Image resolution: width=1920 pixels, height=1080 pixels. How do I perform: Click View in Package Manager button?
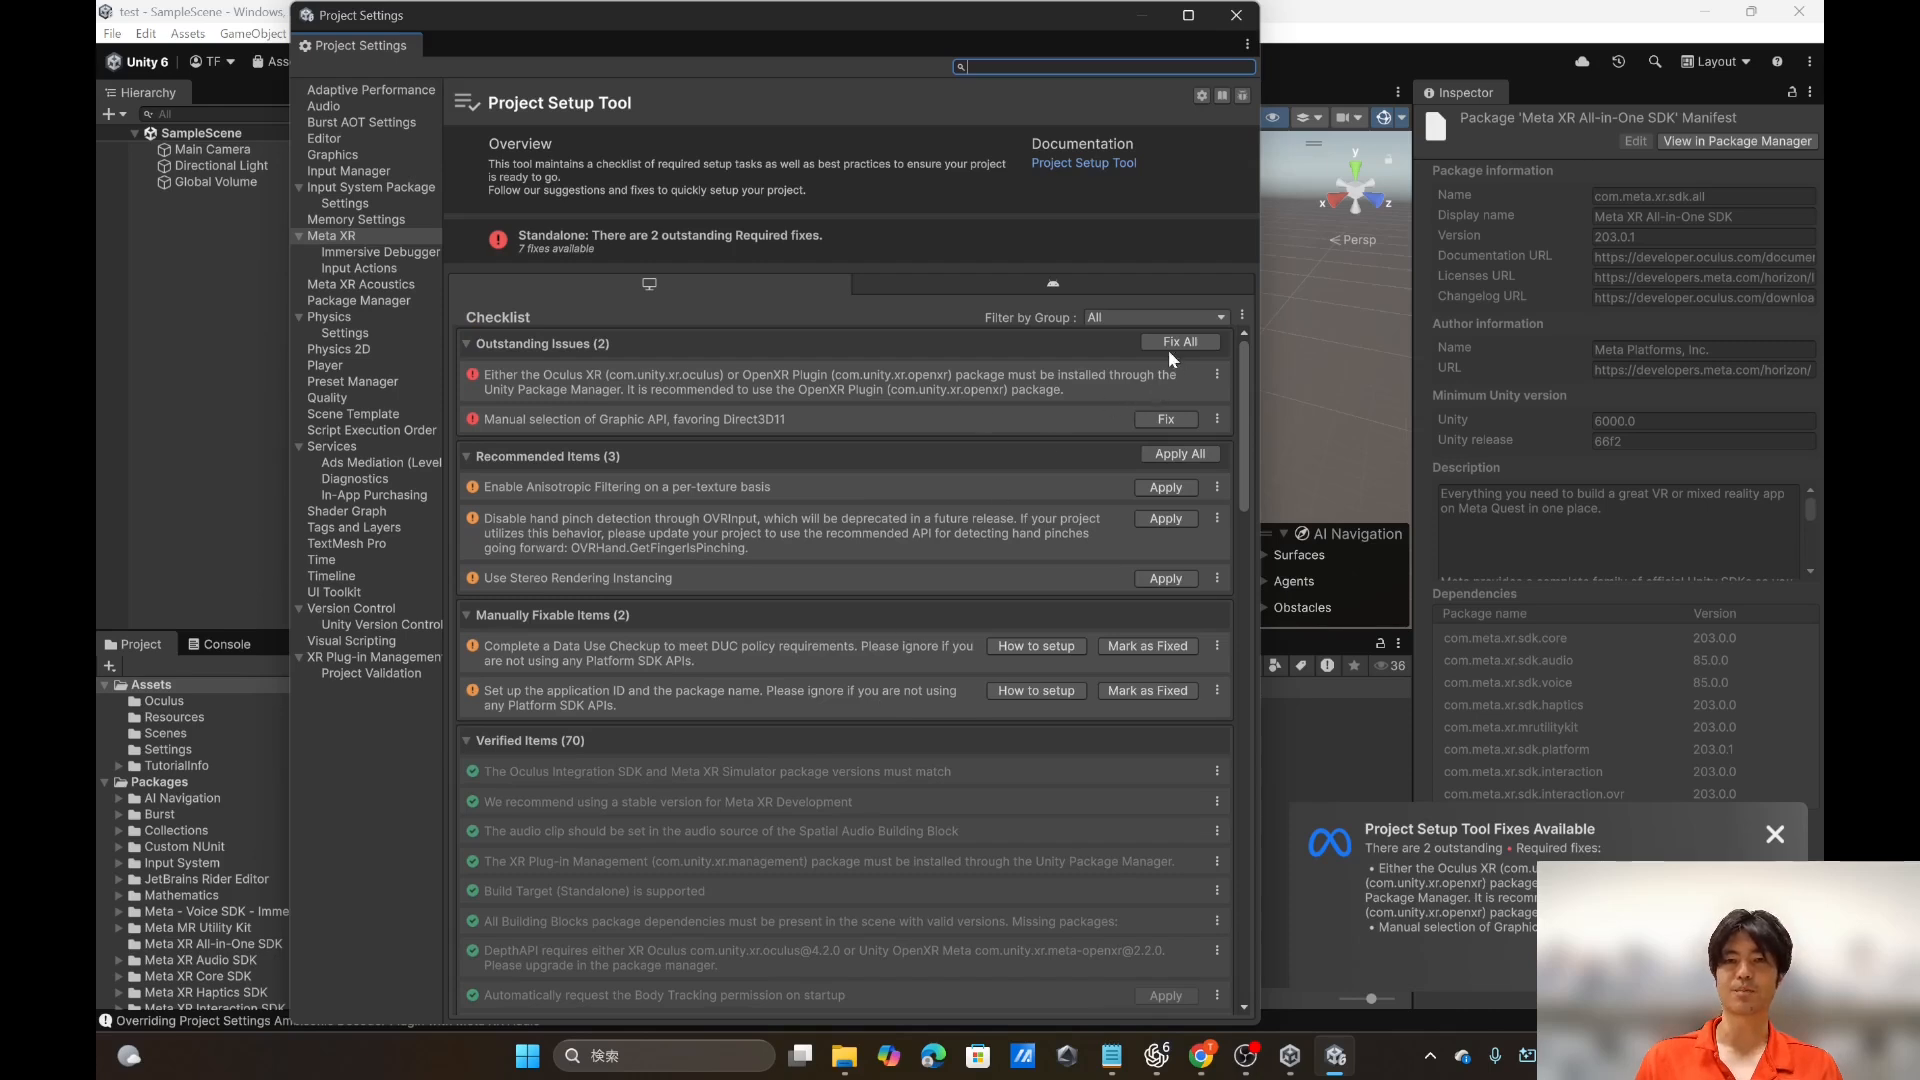[1737, 141]
